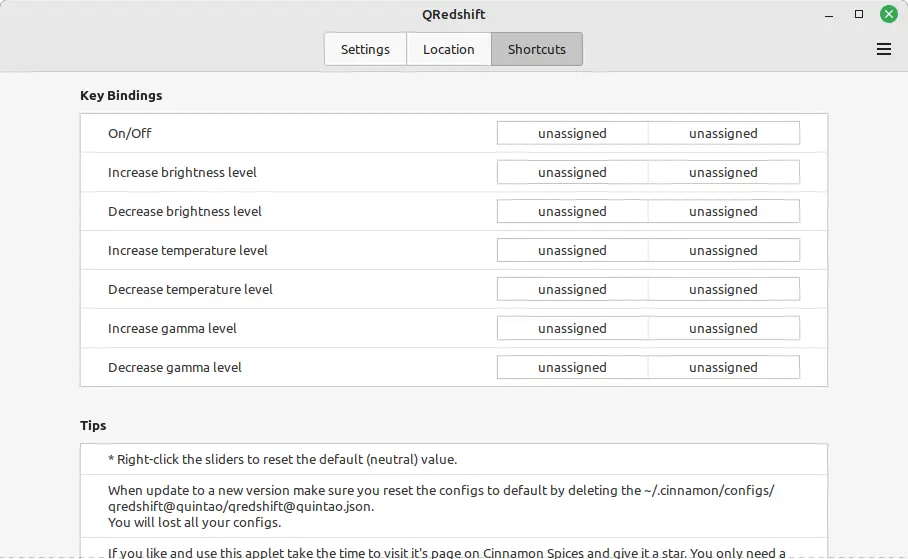Set second On/Off key binding
The width and height of the screenshot is (908, 559).
[x=723, y=133]
